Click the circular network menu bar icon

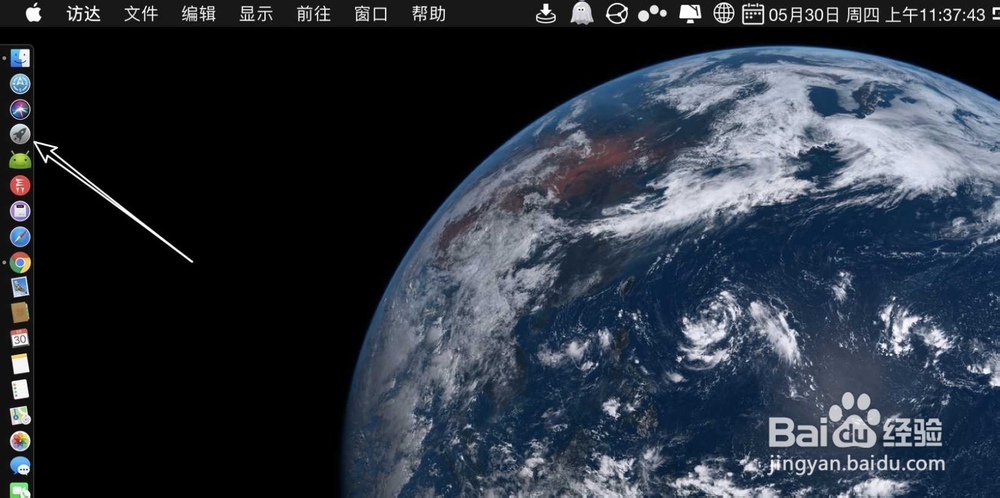pos(617,13)
